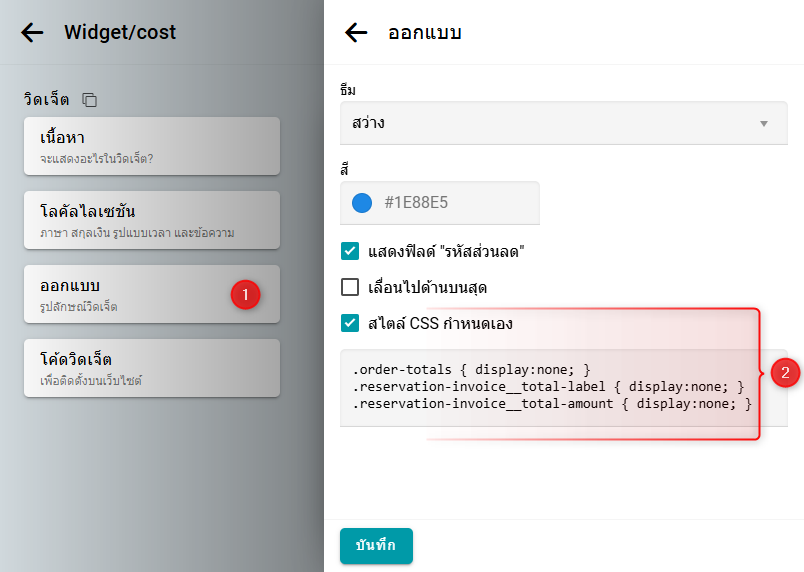Expand the ธีม dropdown arrow
Viewport: 804px width, 572px height.
[764, 124]
